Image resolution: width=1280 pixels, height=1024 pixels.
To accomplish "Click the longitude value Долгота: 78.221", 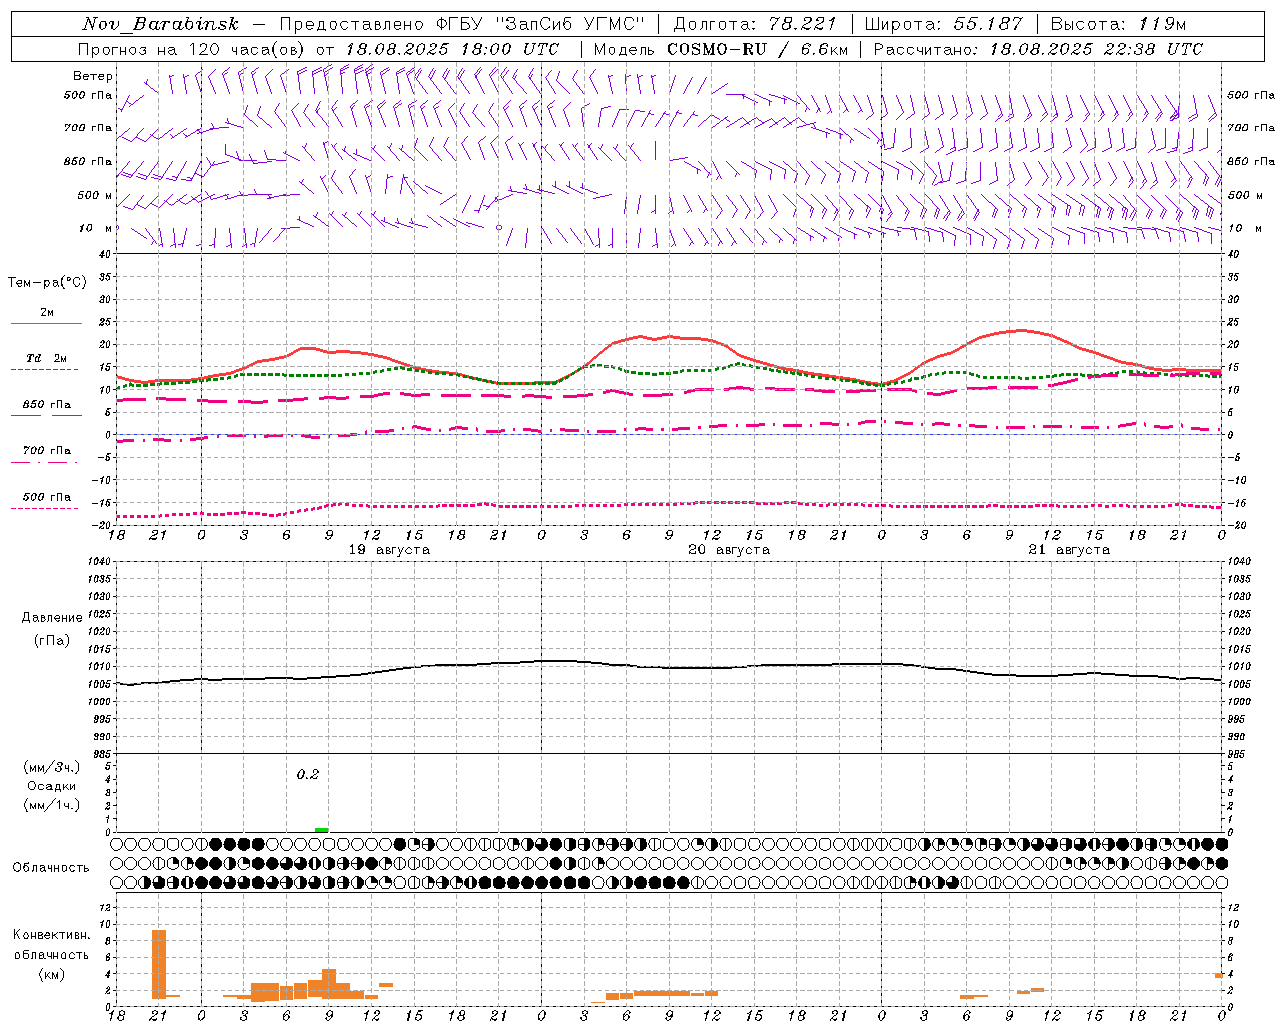I will point(755,24).
